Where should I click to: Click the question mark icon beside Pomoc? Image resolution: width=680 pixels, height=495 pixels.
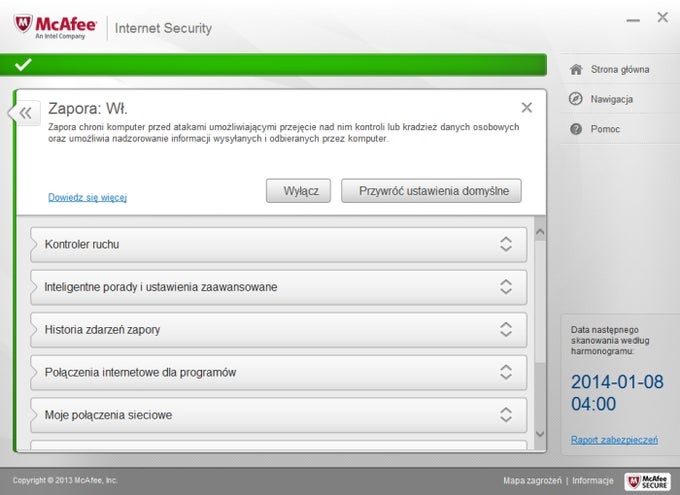pos(576,129)
